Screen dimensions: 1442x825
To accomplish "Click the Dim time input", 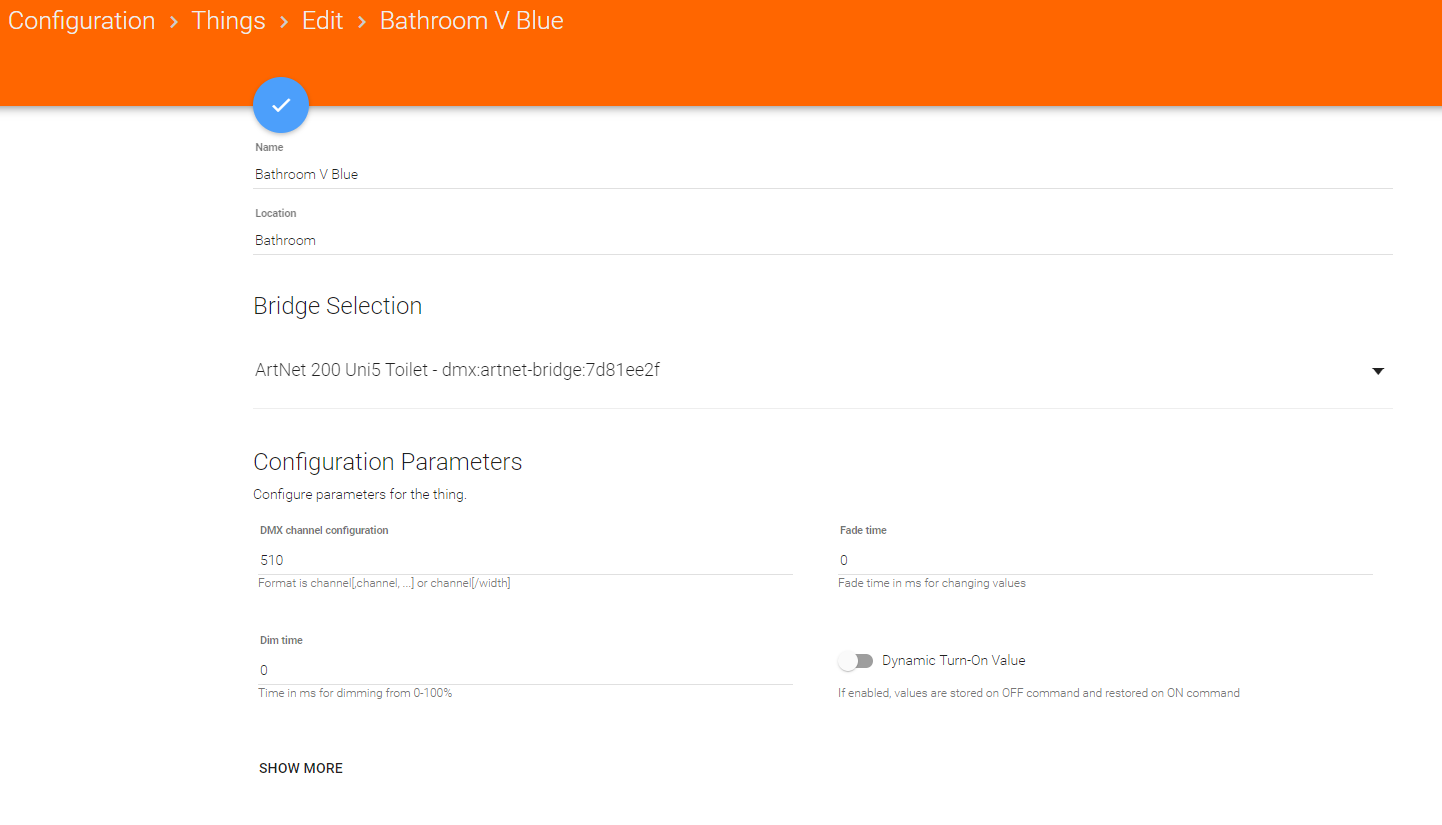I will tap(525, 670).
